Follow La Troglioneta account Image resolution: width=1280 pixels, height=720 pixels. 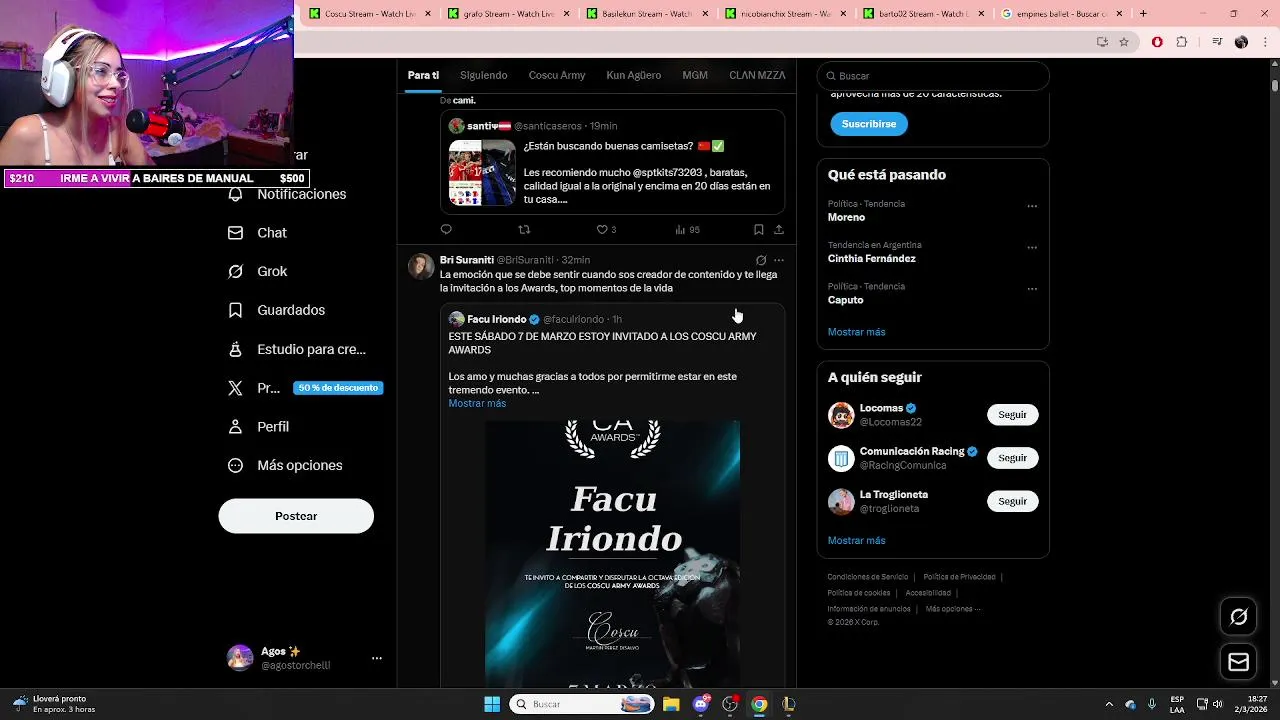pyautogui.click(x=1012, y=501)
